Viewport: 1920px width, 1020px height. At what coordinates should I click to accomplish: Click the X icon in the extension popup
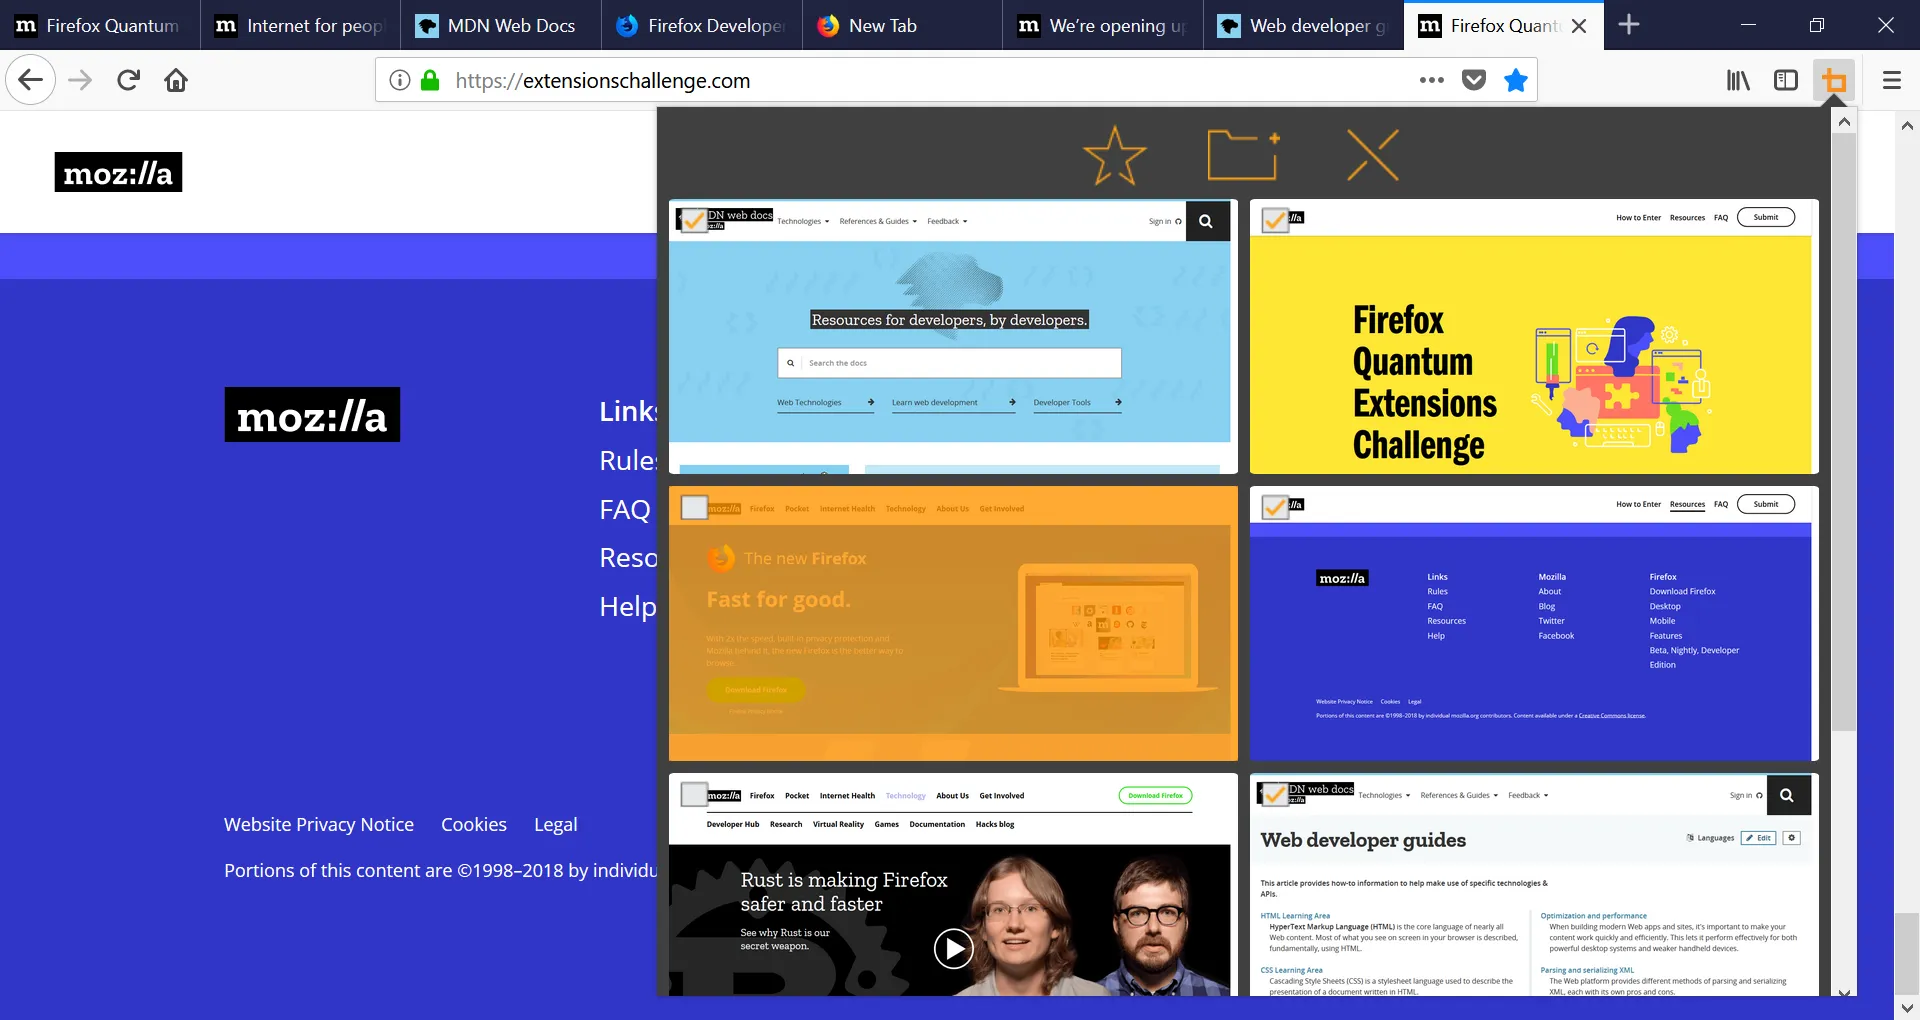tap(1372, 155)
